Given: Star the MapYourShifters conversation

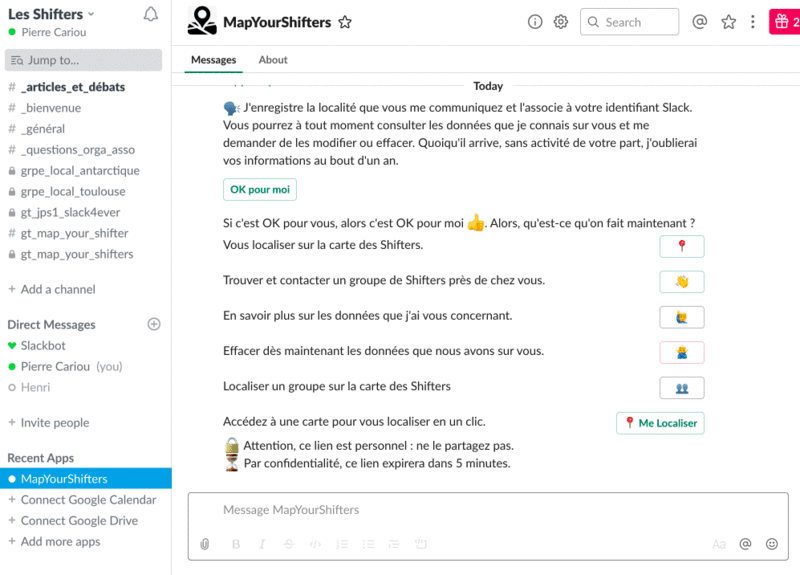Looking at the screenshot, I should click(345, 22).
